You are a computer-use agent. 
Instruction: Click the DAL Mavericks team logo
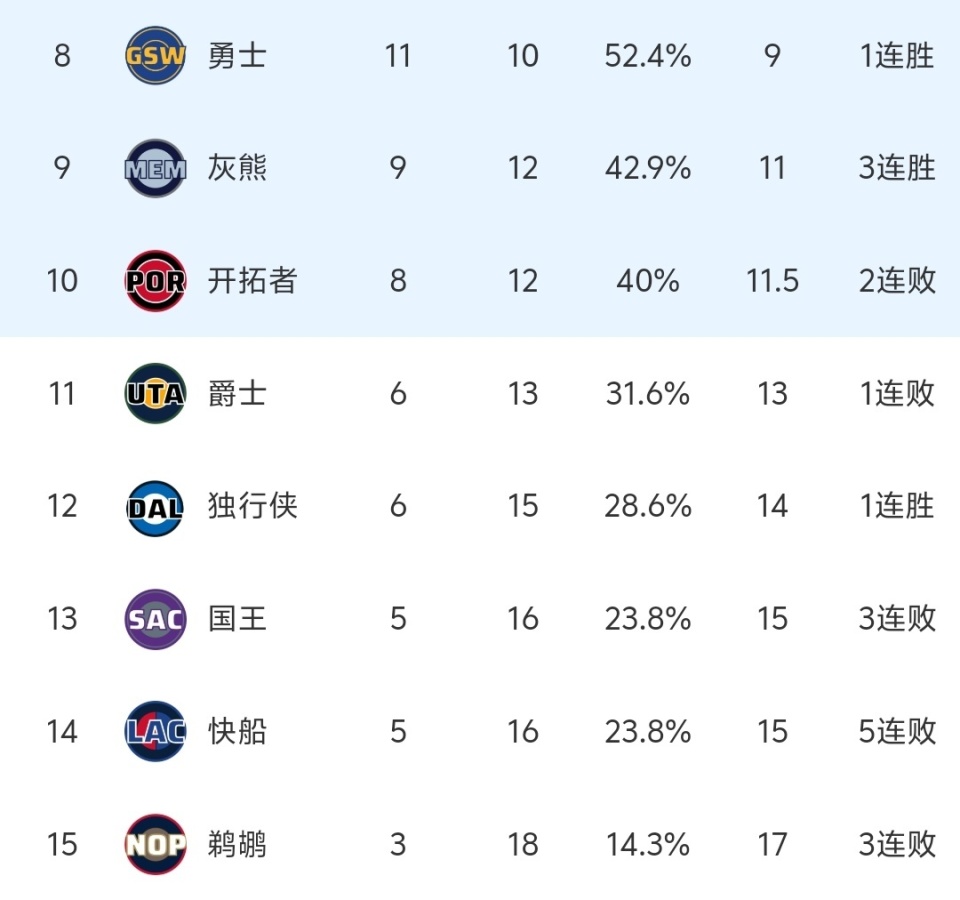(x=156, y=507)
